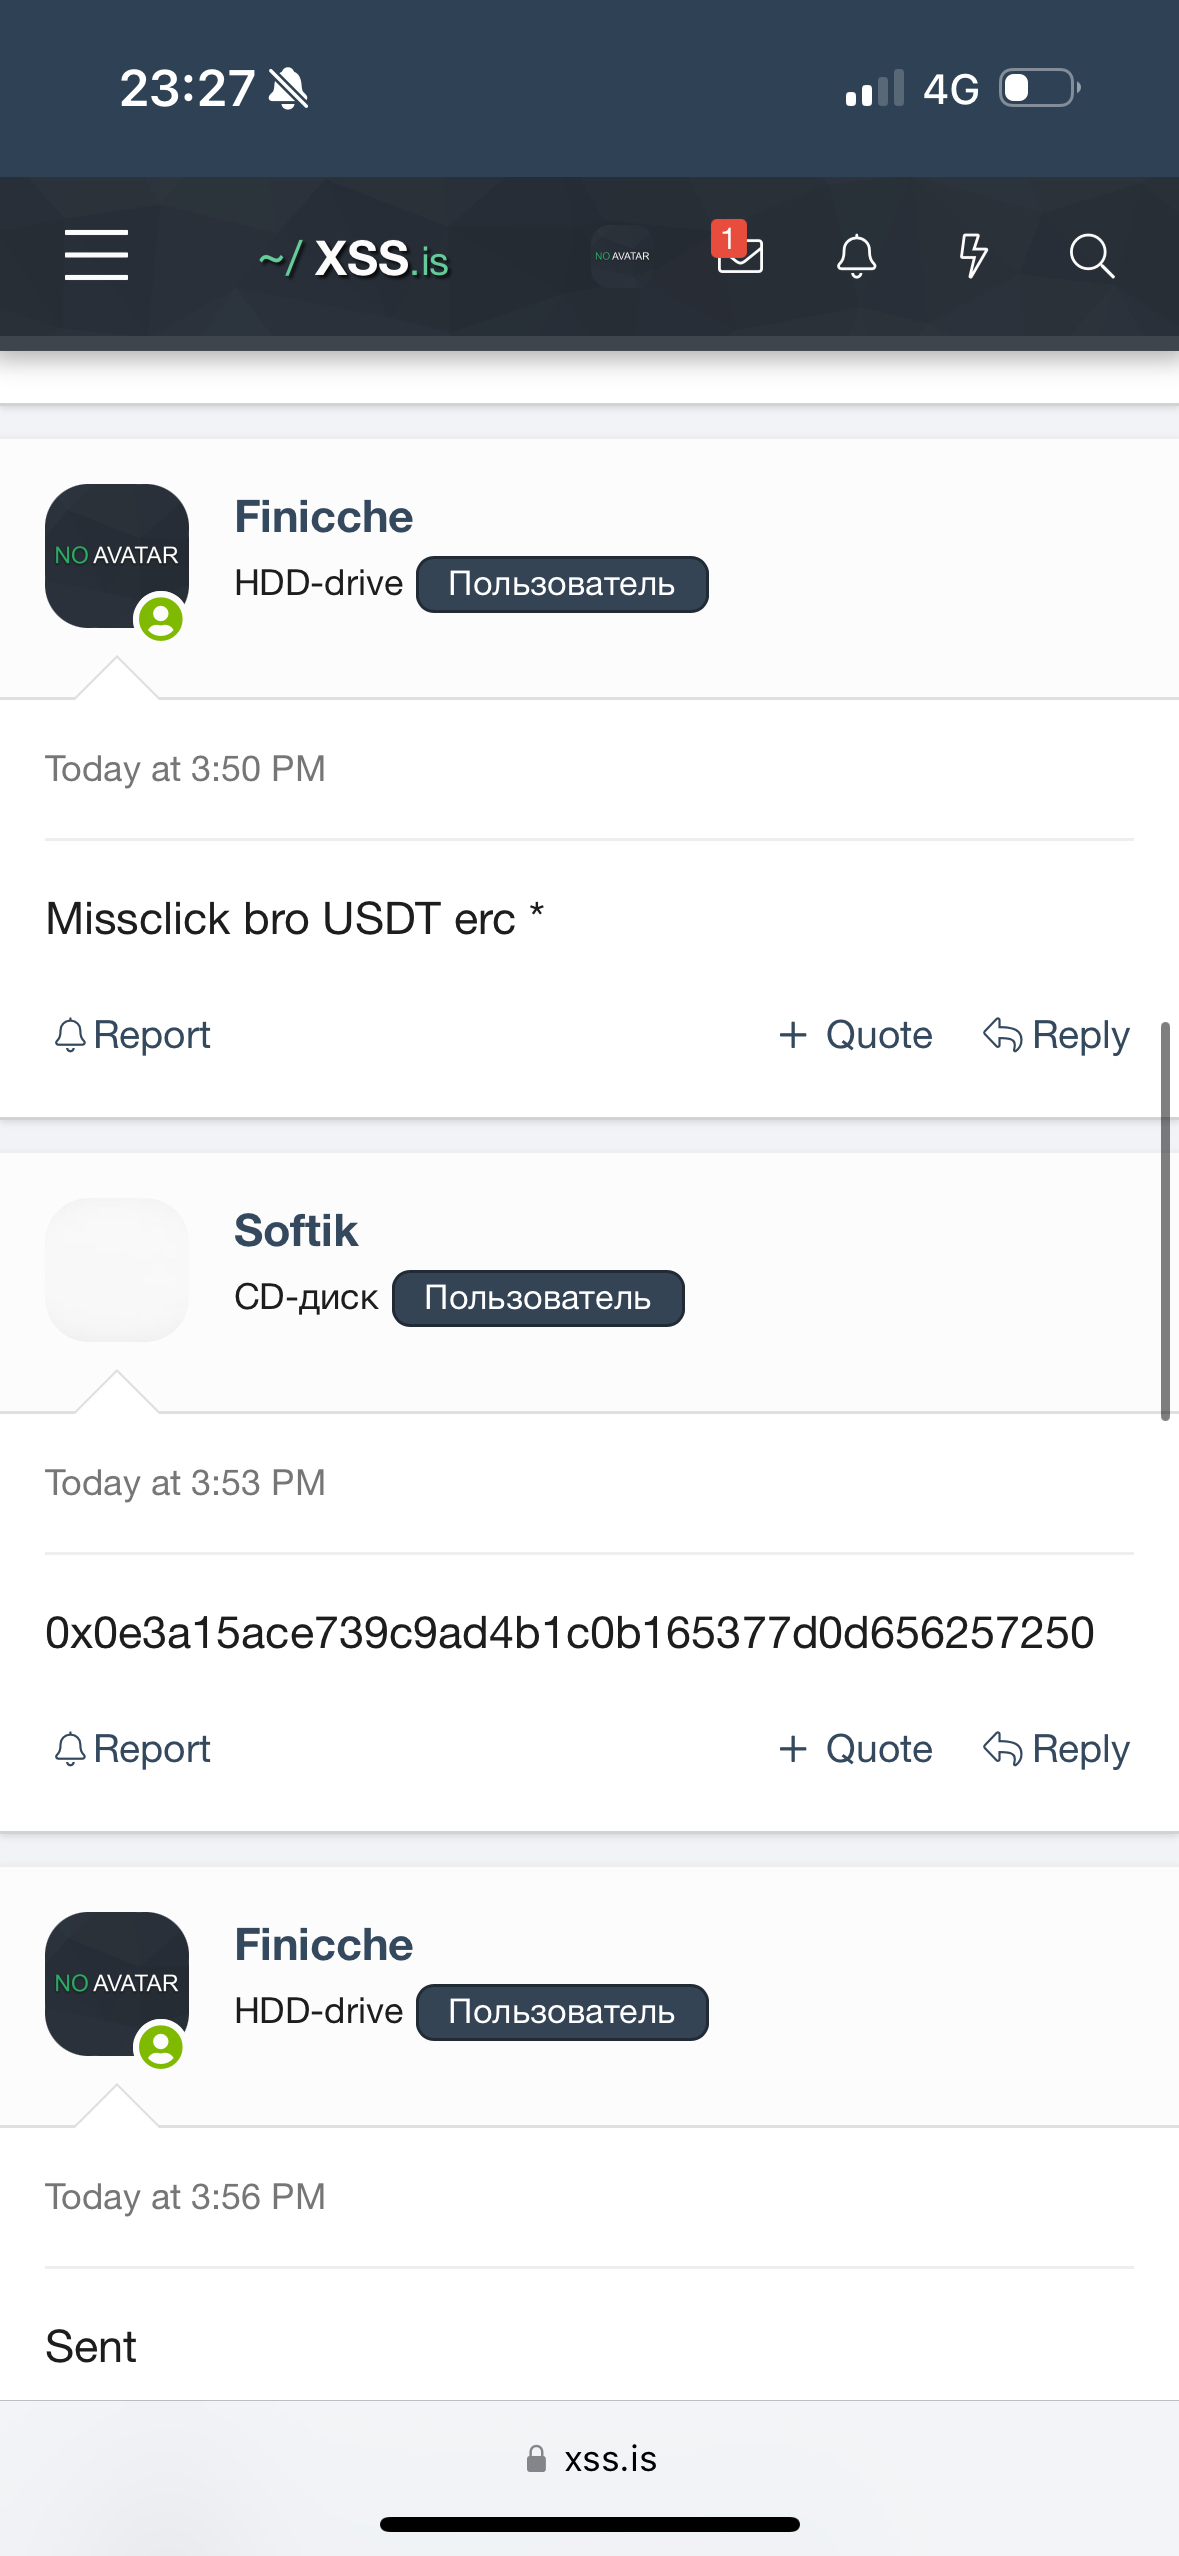Report Softik's wallet address post

coord(133,1749)
